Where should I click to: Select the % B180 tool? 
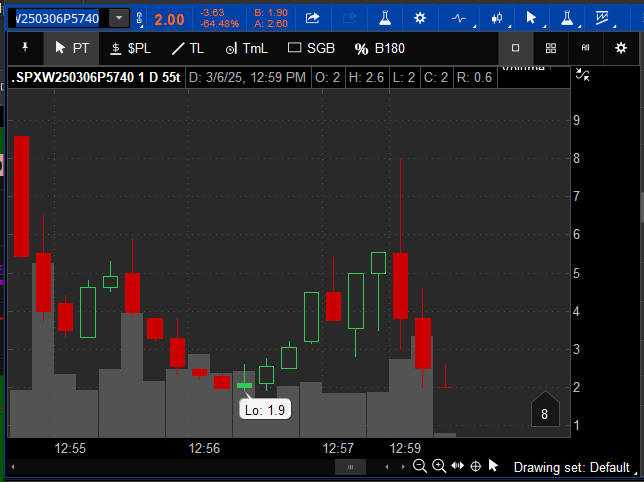point(380,48)
